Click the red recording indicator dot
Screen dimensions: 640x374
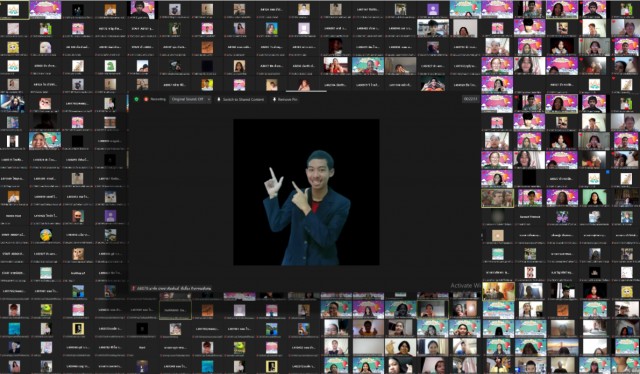pyautogui.click(x=146, y=99)
